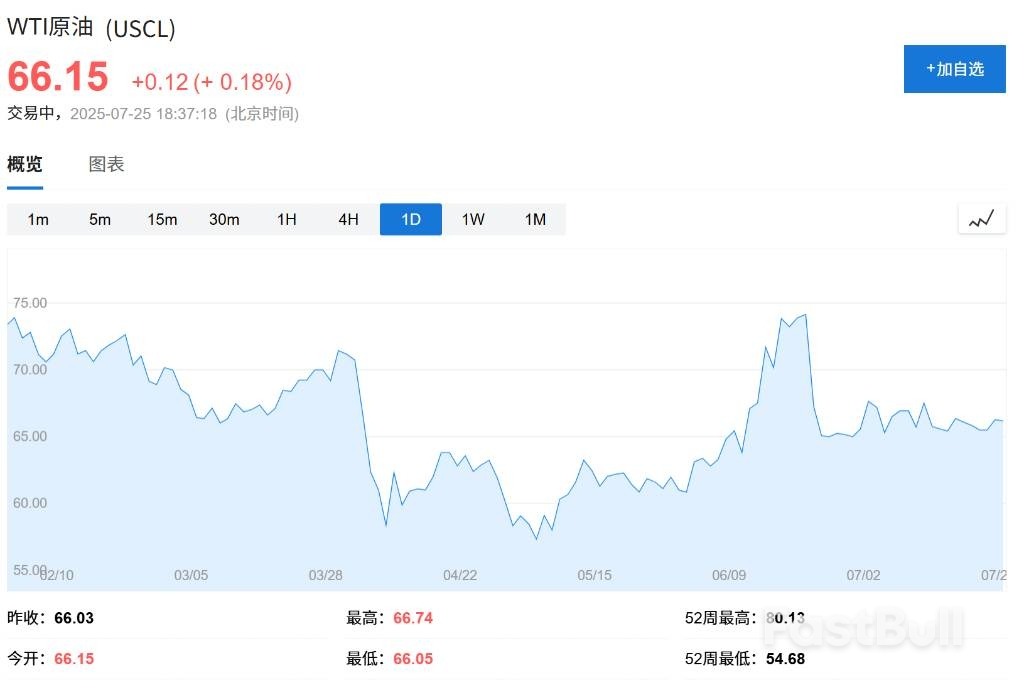
Task: Click the 最高 value 66.74
Action: (413, 619)
